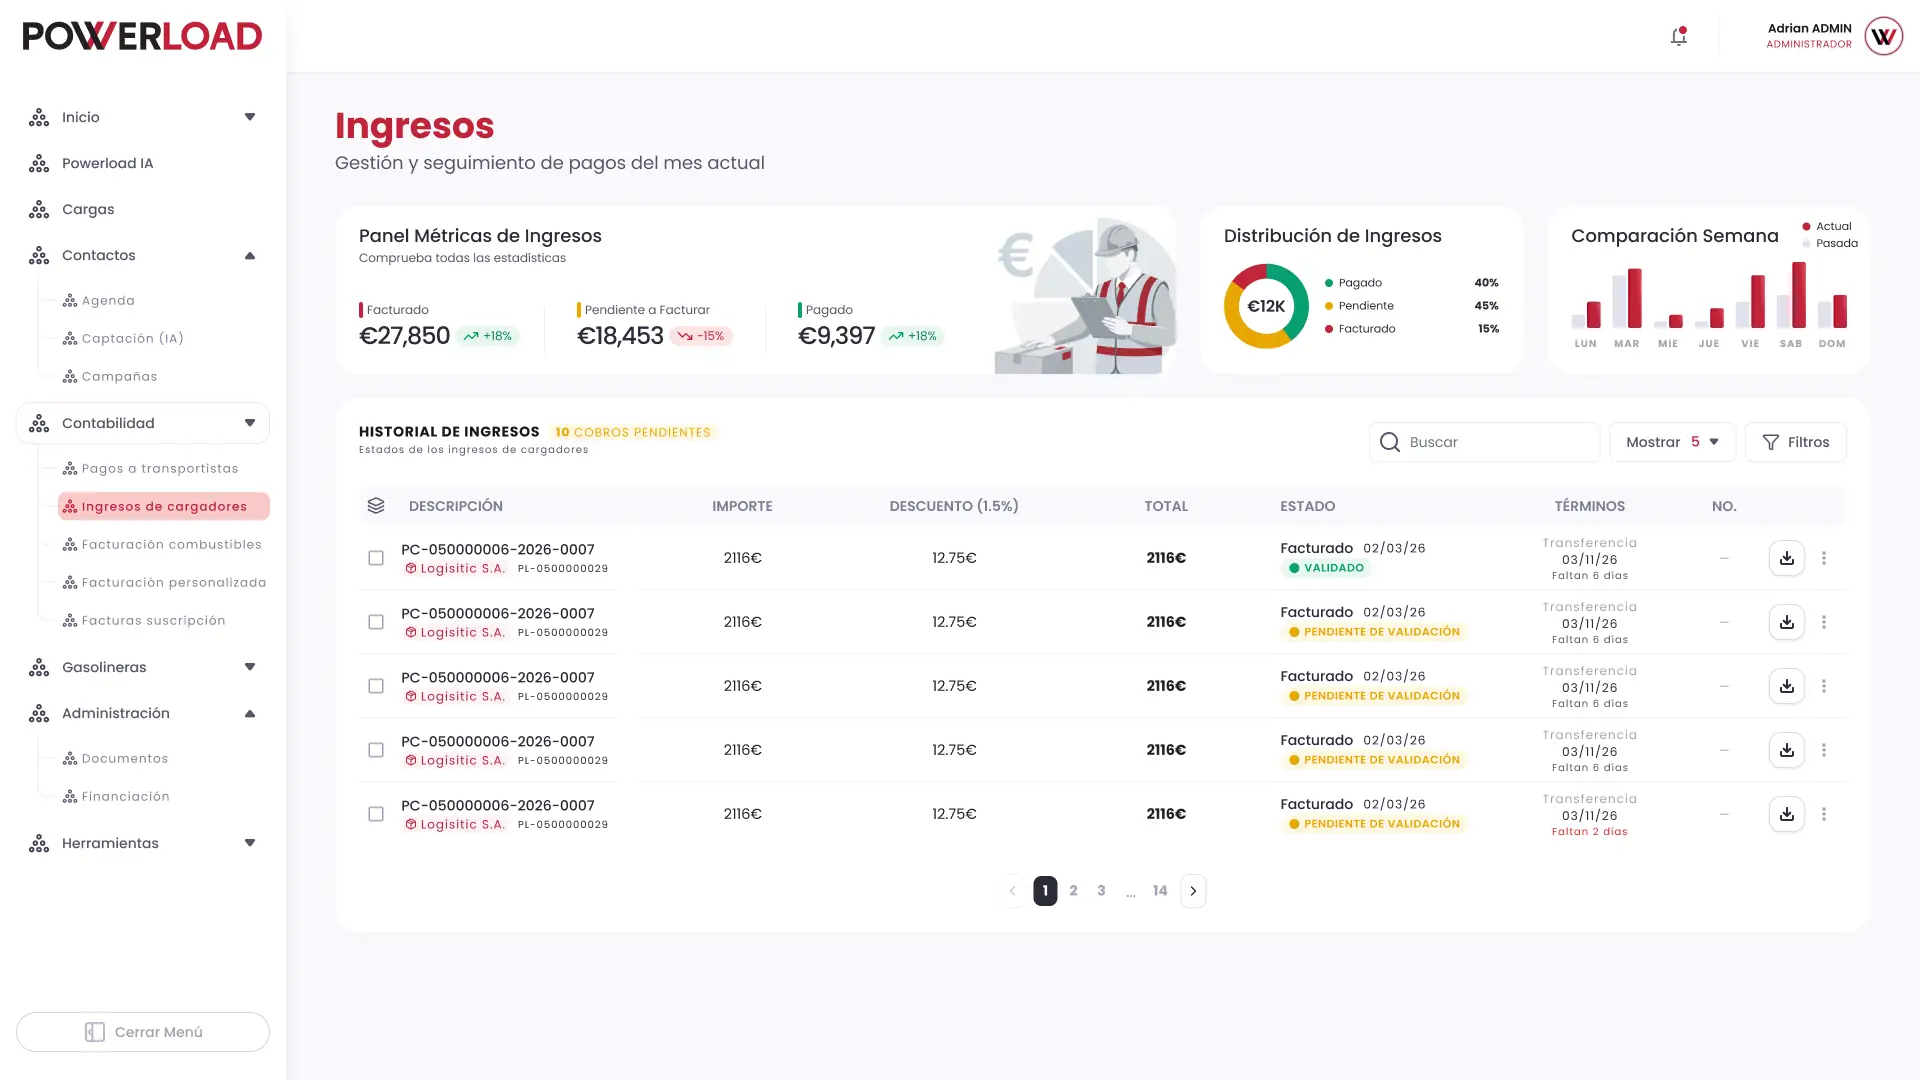This screenshot has width=1920, height=1080.
Task: Open the Mostrar 5 rows dropdown
Action: point(1672,442)
